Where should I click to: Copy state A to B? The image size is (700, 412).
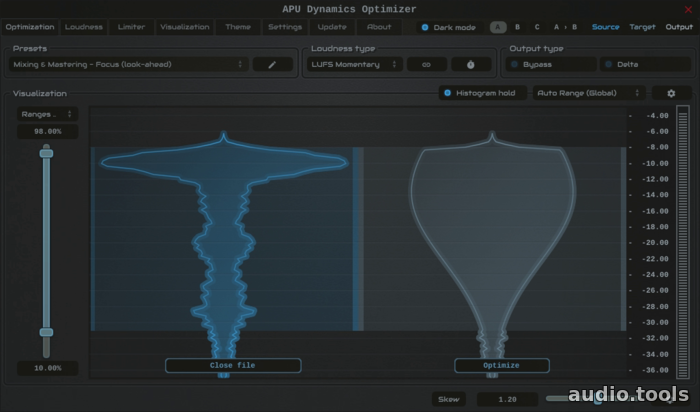click(x=565, y=27)
